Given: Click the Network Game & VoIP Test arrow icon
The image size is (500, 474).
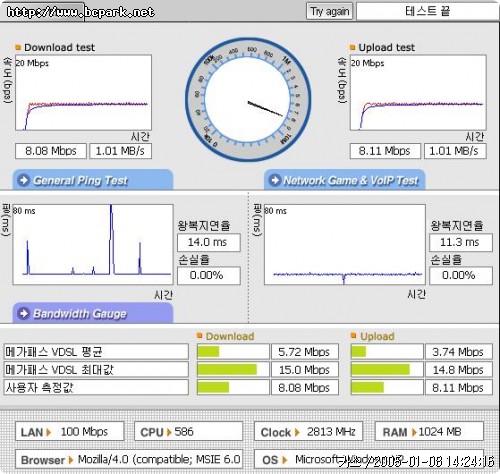Looking at the screenshot, I should pos(275,180).
